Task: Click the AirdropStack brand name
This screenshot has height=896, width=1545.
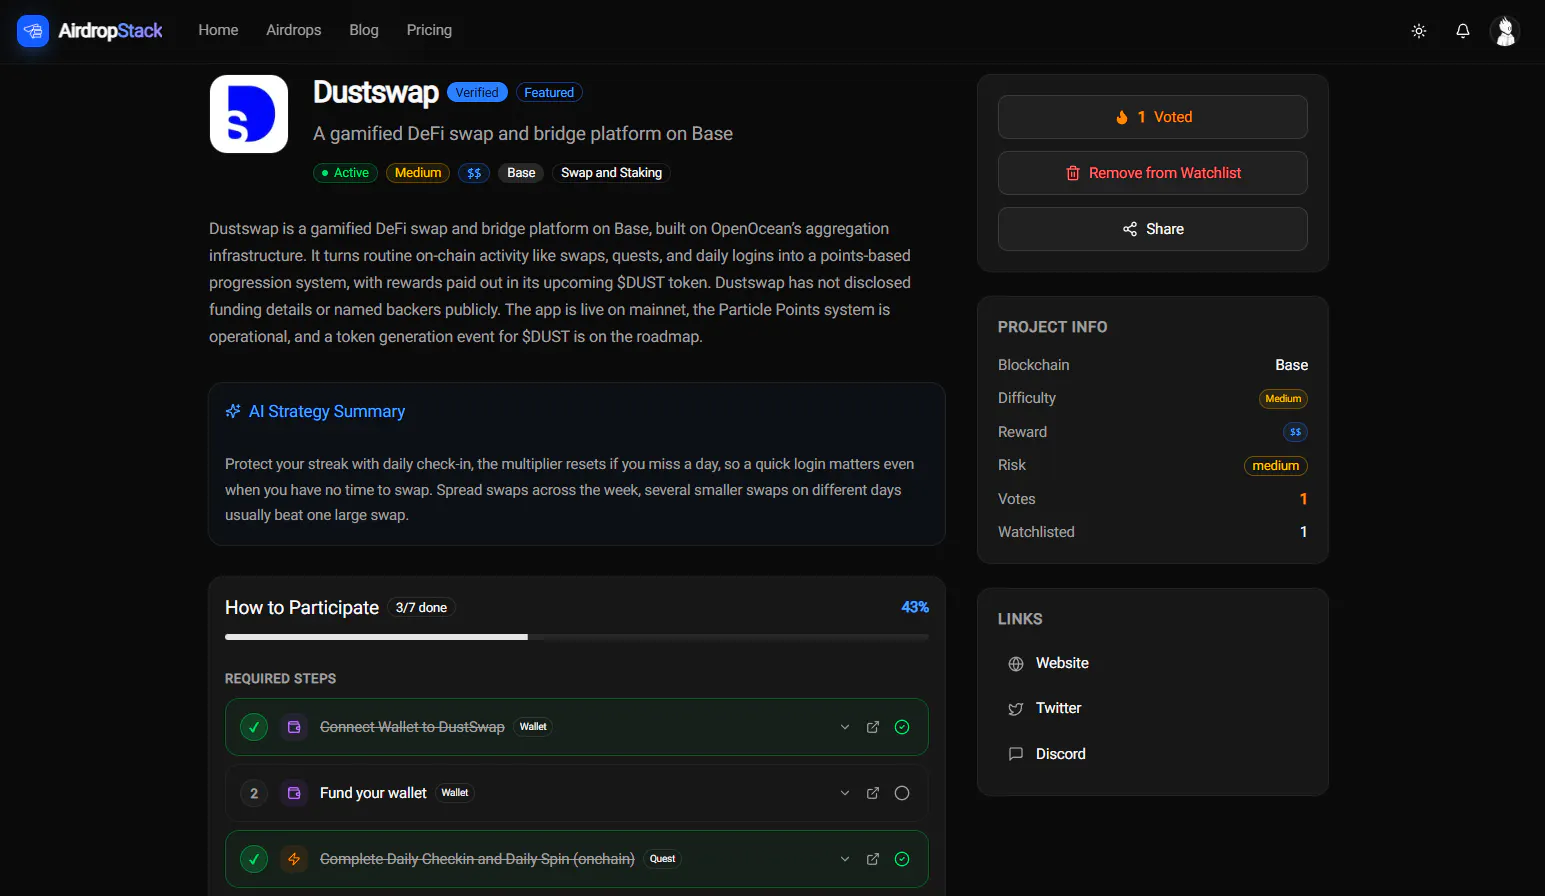Action: 110,31
